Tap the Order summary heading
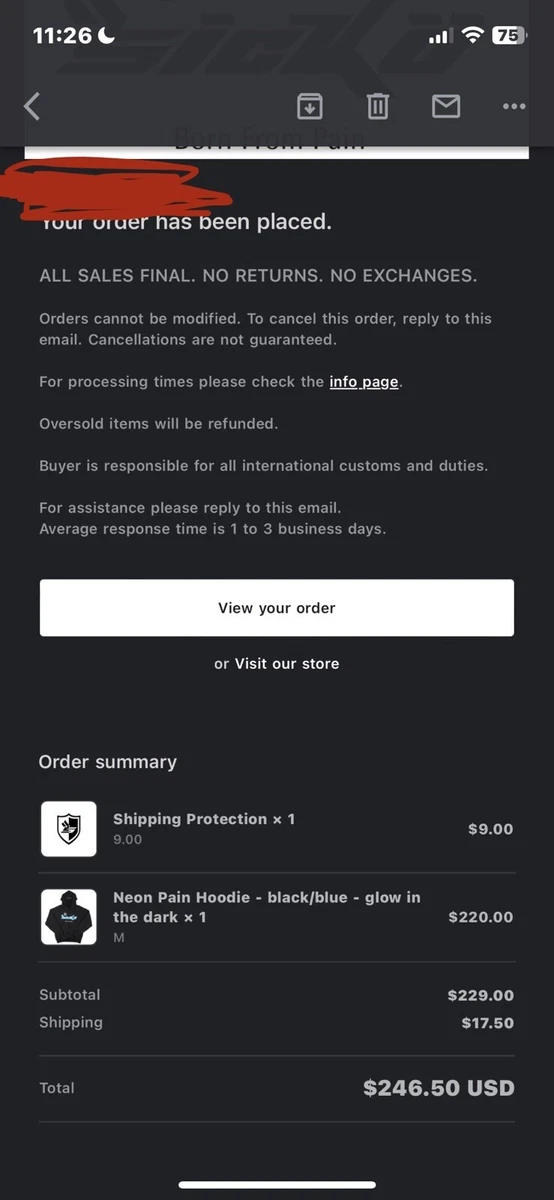The height and width of the screenshot is (1200, 554). (x=108, y=762)
